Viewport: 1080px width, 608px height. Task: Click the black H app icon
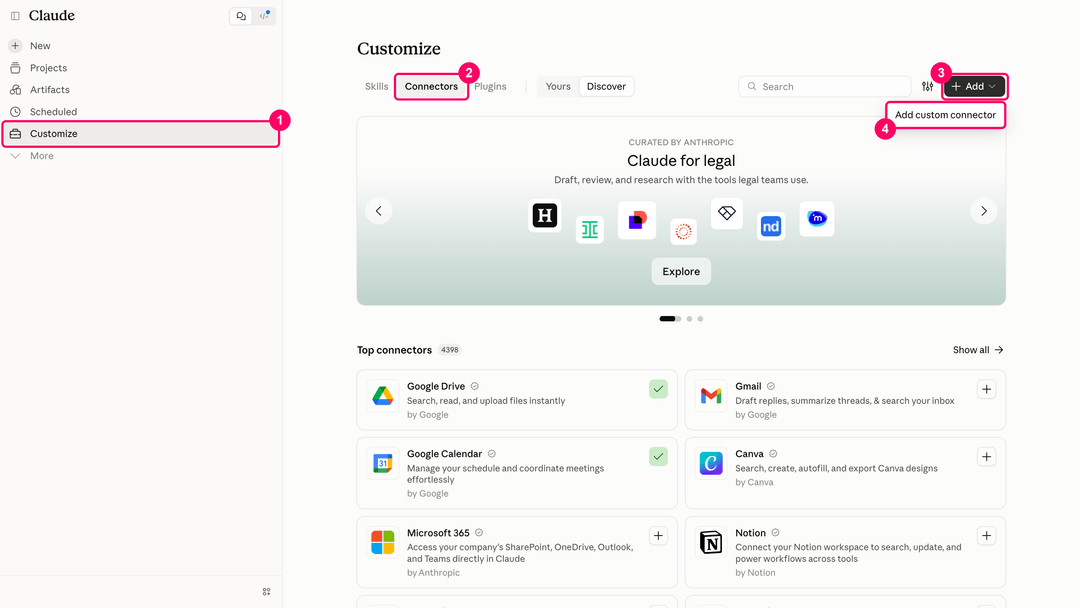point(545,216)
